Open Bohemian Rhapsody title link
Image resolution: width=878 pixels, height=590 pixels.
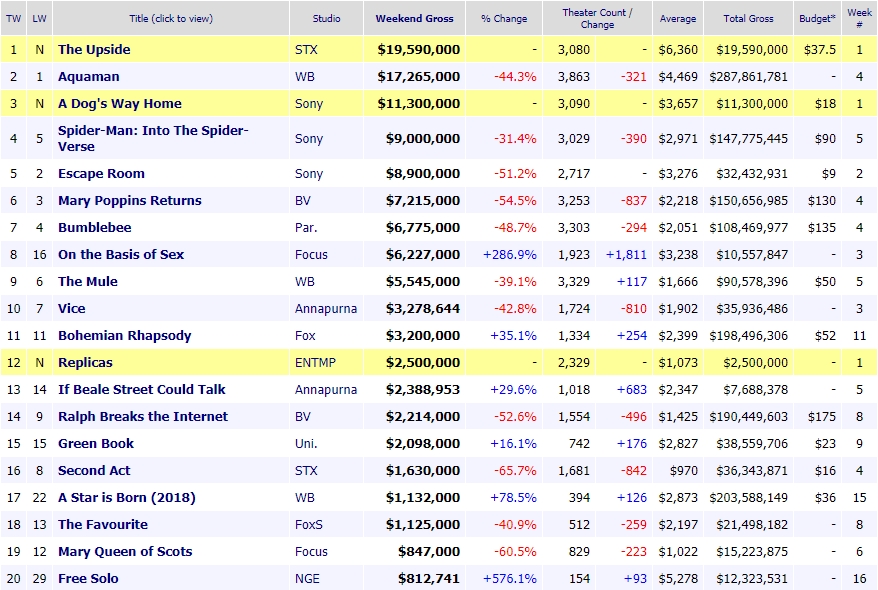(124, 335)
